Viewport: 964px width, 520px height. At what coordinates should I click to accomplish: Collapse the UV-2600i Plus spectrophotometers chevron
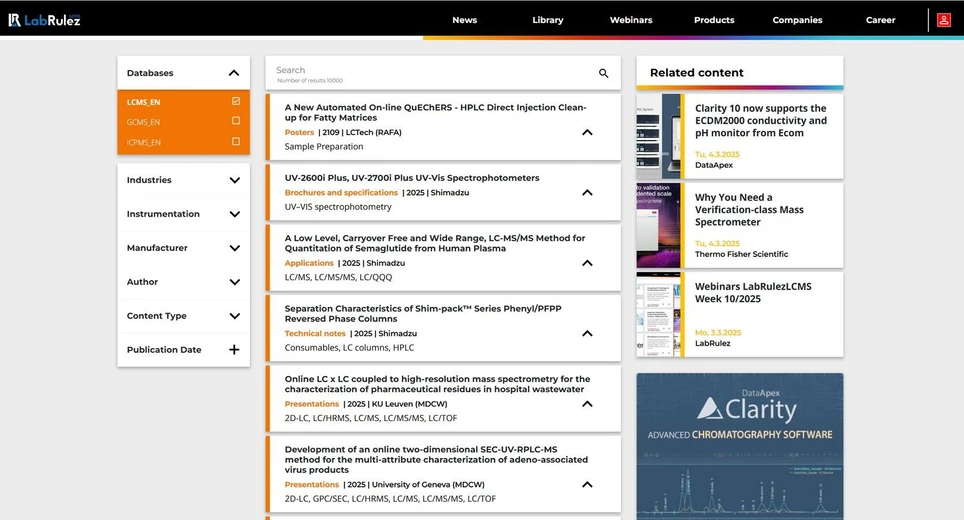(587, 193)
